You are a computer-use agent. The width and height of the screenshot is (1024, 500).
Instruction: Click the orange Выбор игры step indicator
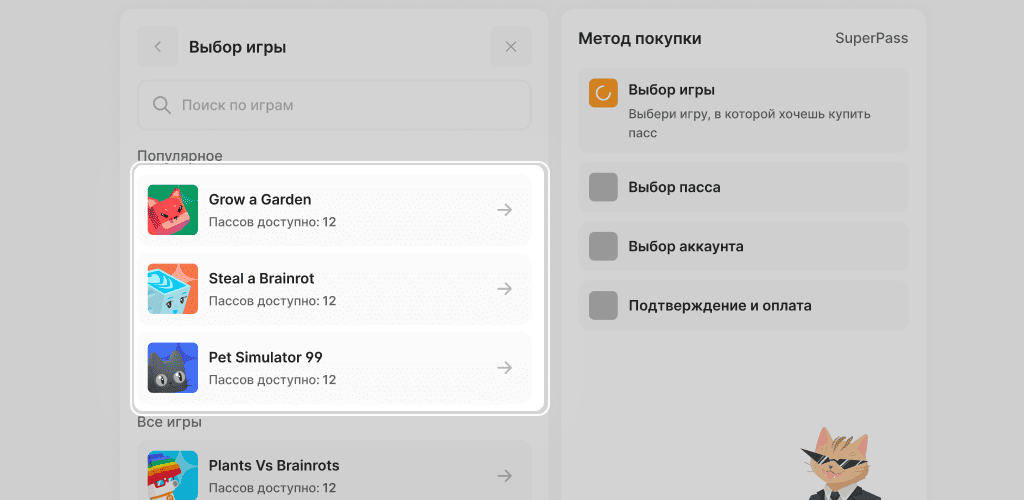603,93
